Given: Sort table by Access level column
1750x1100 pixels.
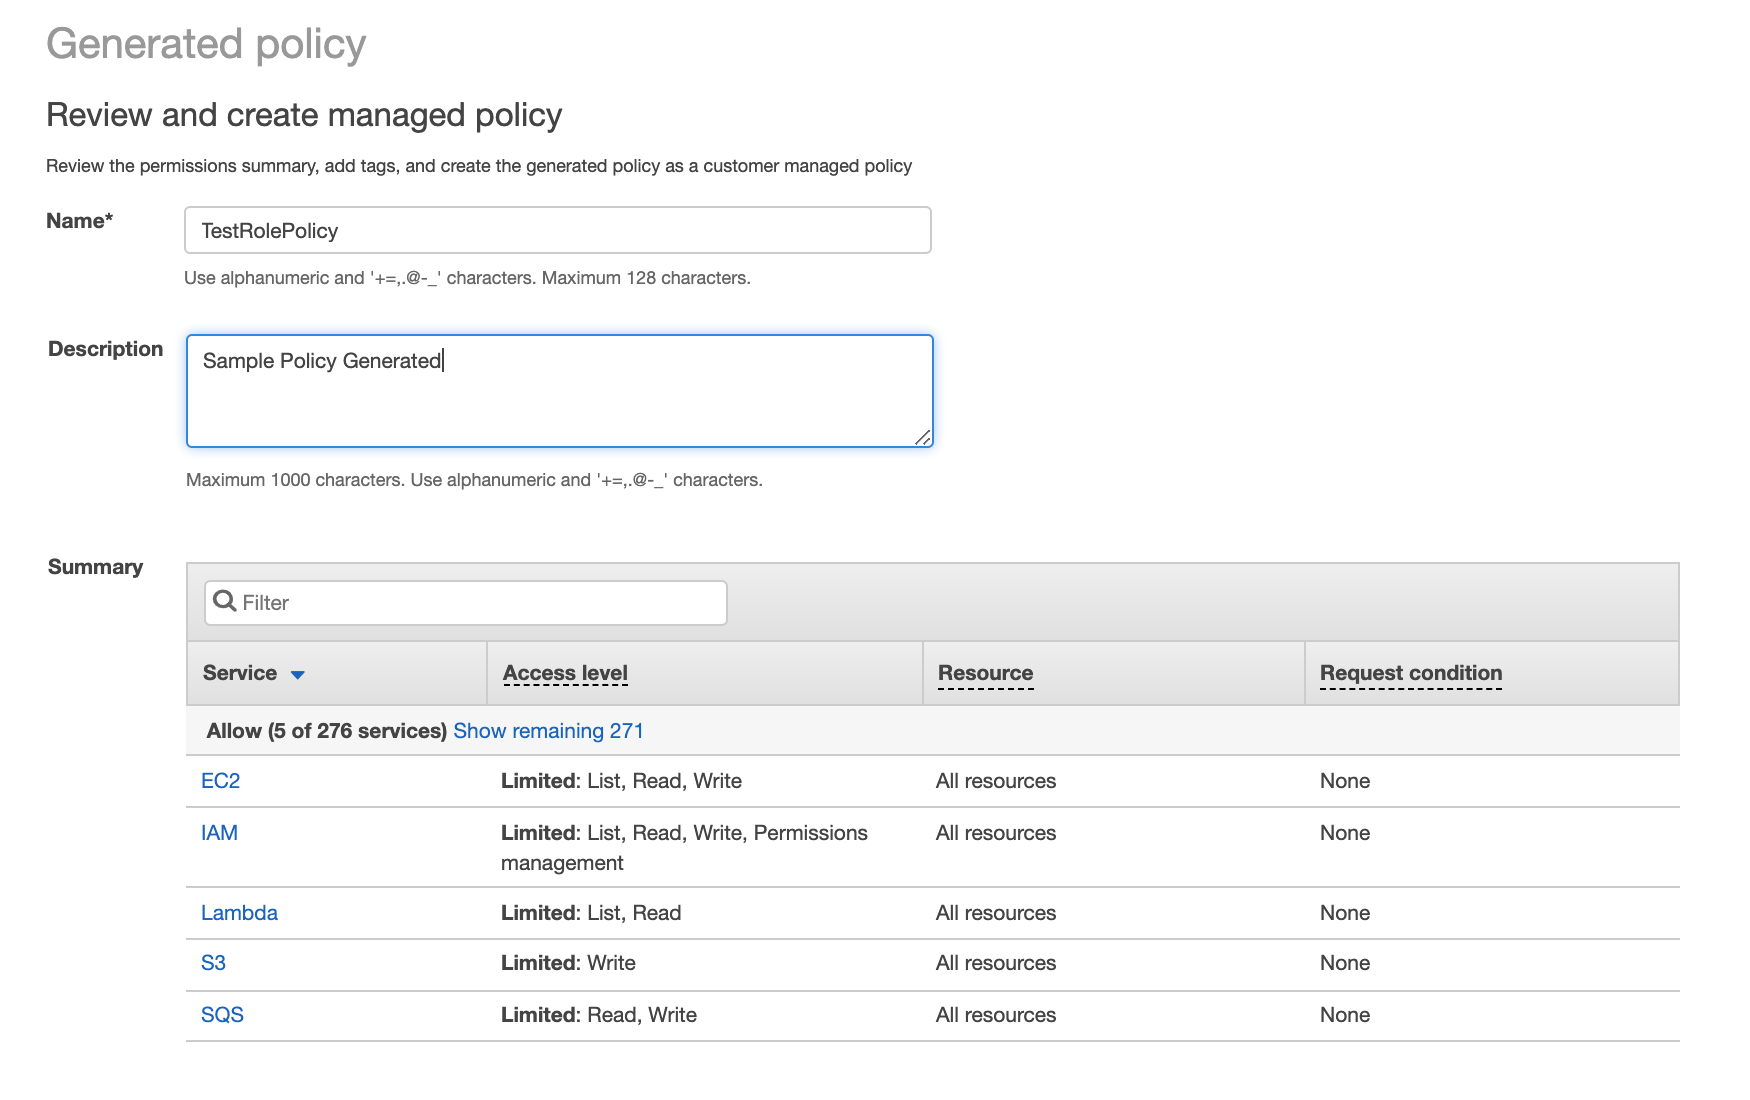Looking at the screenshot, I should pos(565,673).
